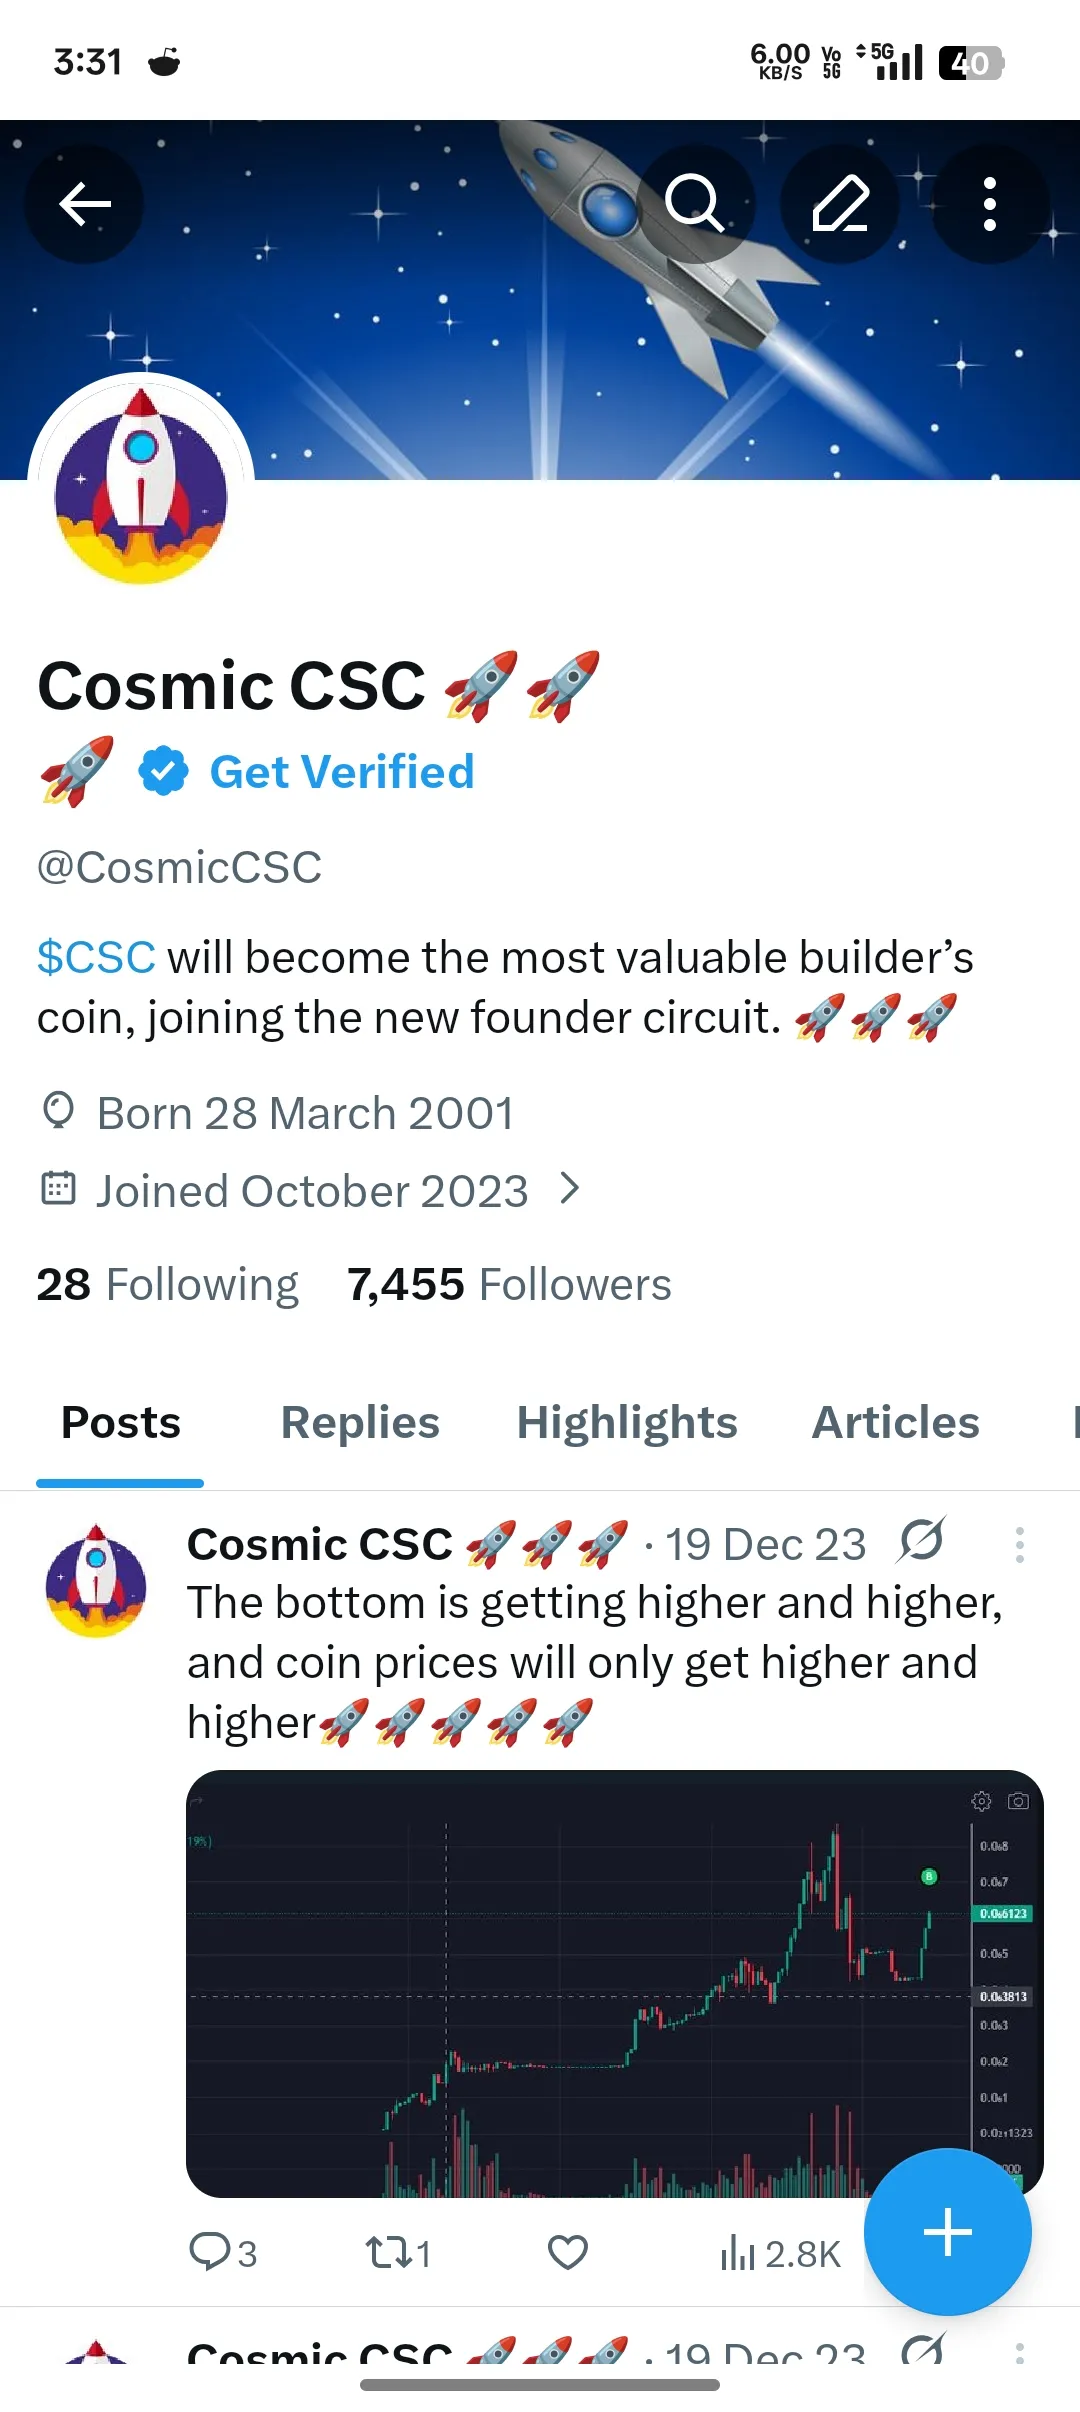Tap the edit profile pencil icon
The width and height of the screenshot is (1080, 2412).
tap(840, 204)
